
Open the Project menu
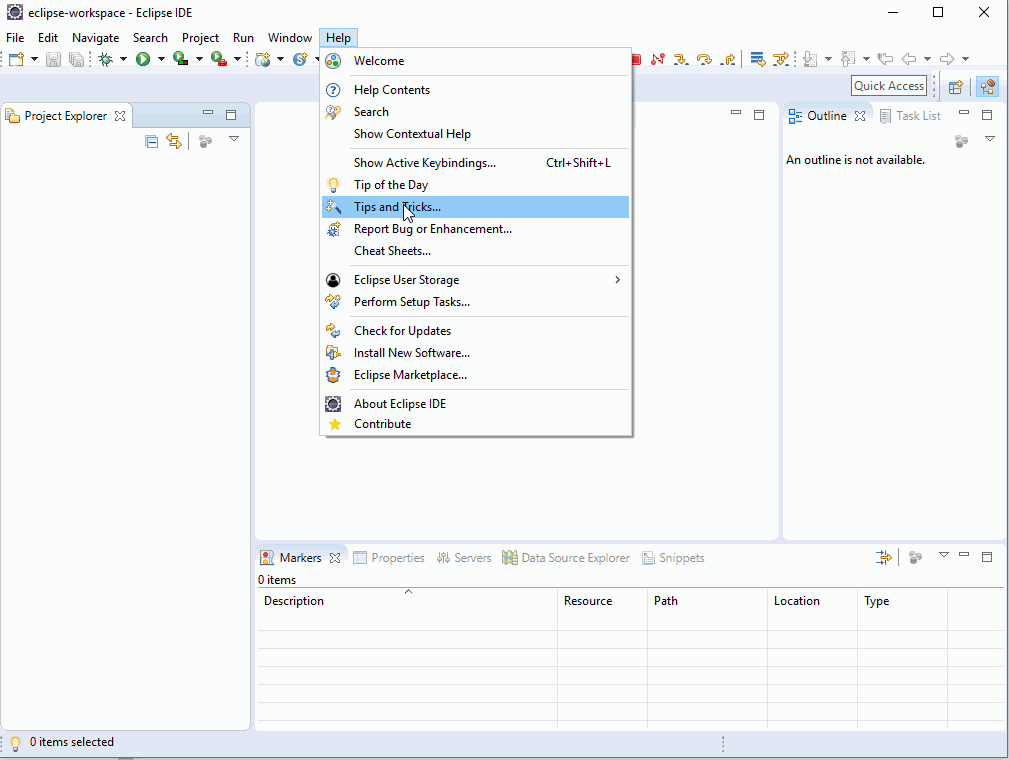[200, 38]
